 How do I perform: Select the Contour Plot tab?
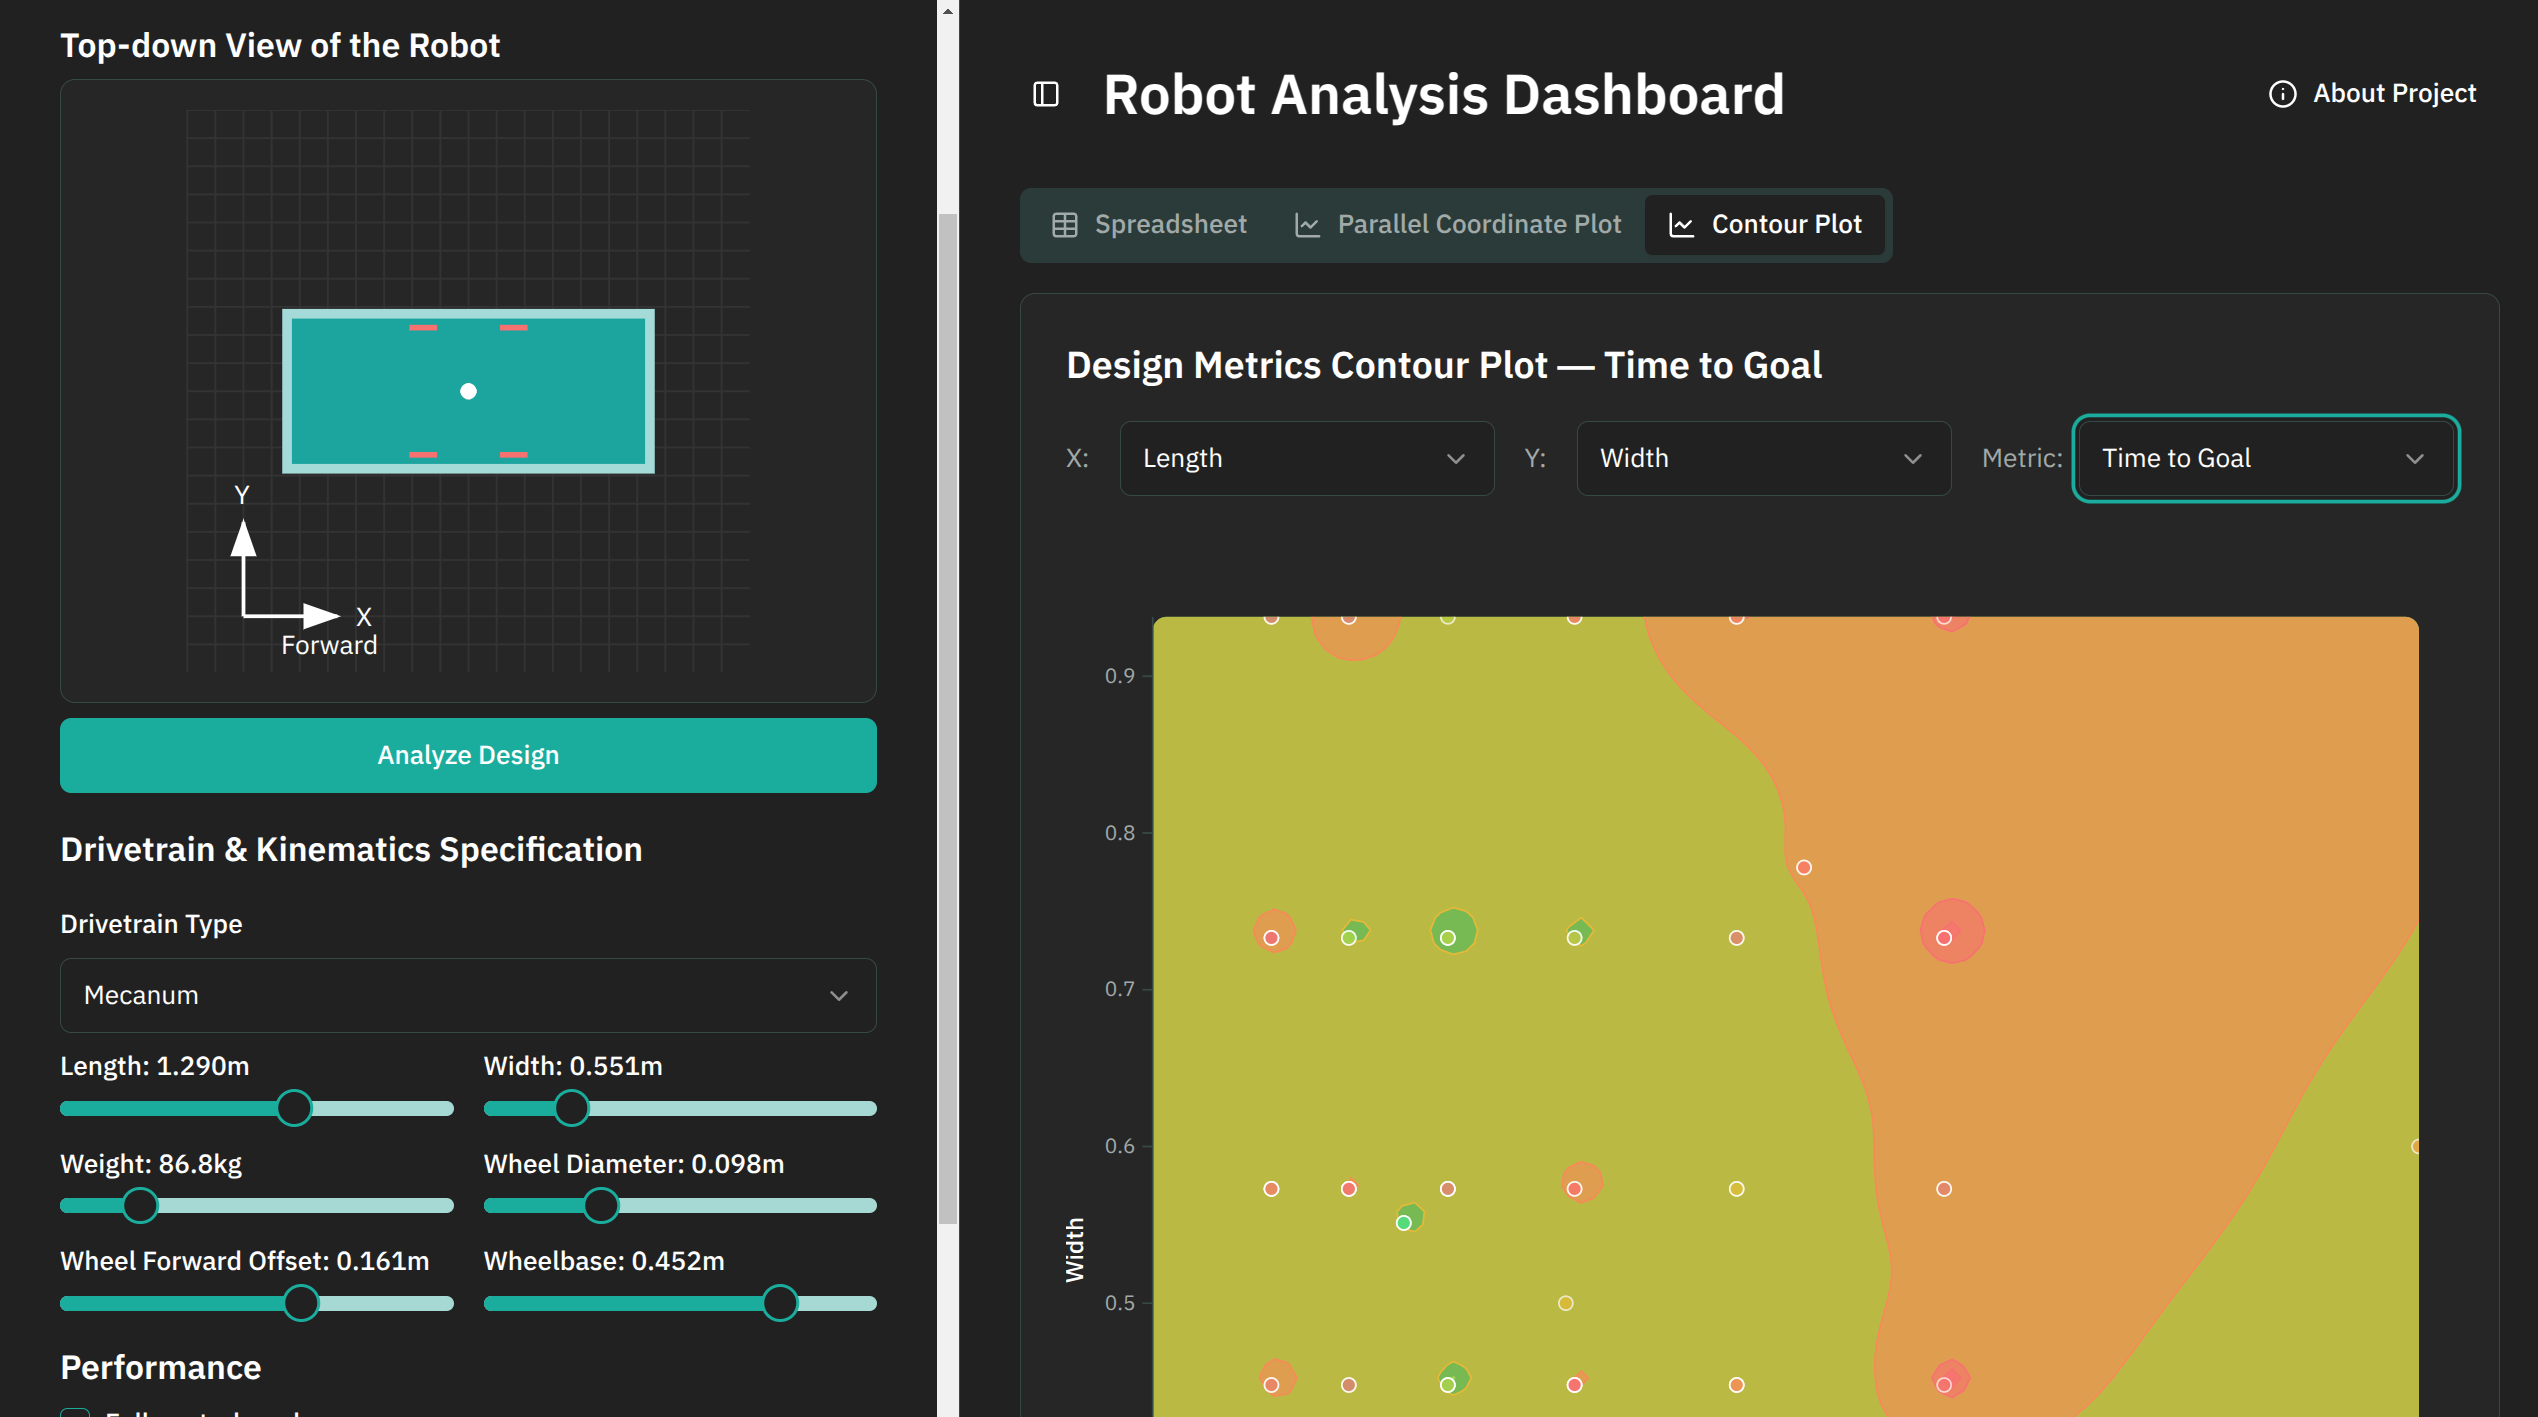tap(1765, 225)
